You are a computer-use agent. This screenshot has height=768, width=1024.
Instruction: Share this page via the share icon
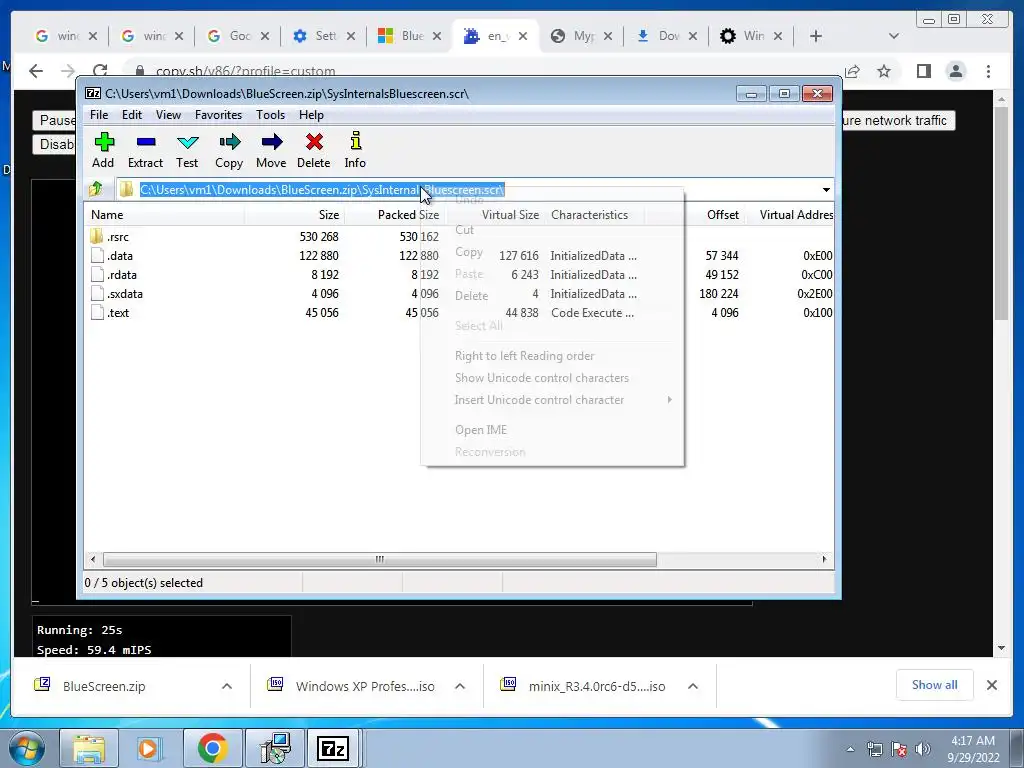coord(852,71)
